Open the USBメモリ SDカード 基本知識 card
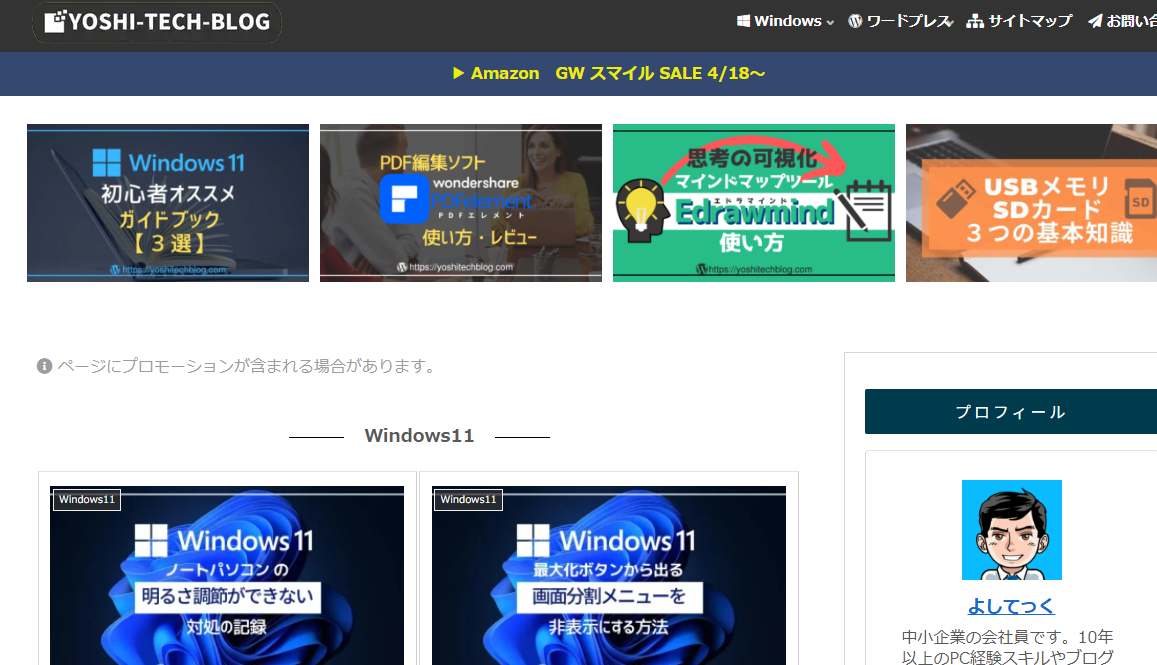This screenshot has width=1157, height=665. (x=1032, y=203)
